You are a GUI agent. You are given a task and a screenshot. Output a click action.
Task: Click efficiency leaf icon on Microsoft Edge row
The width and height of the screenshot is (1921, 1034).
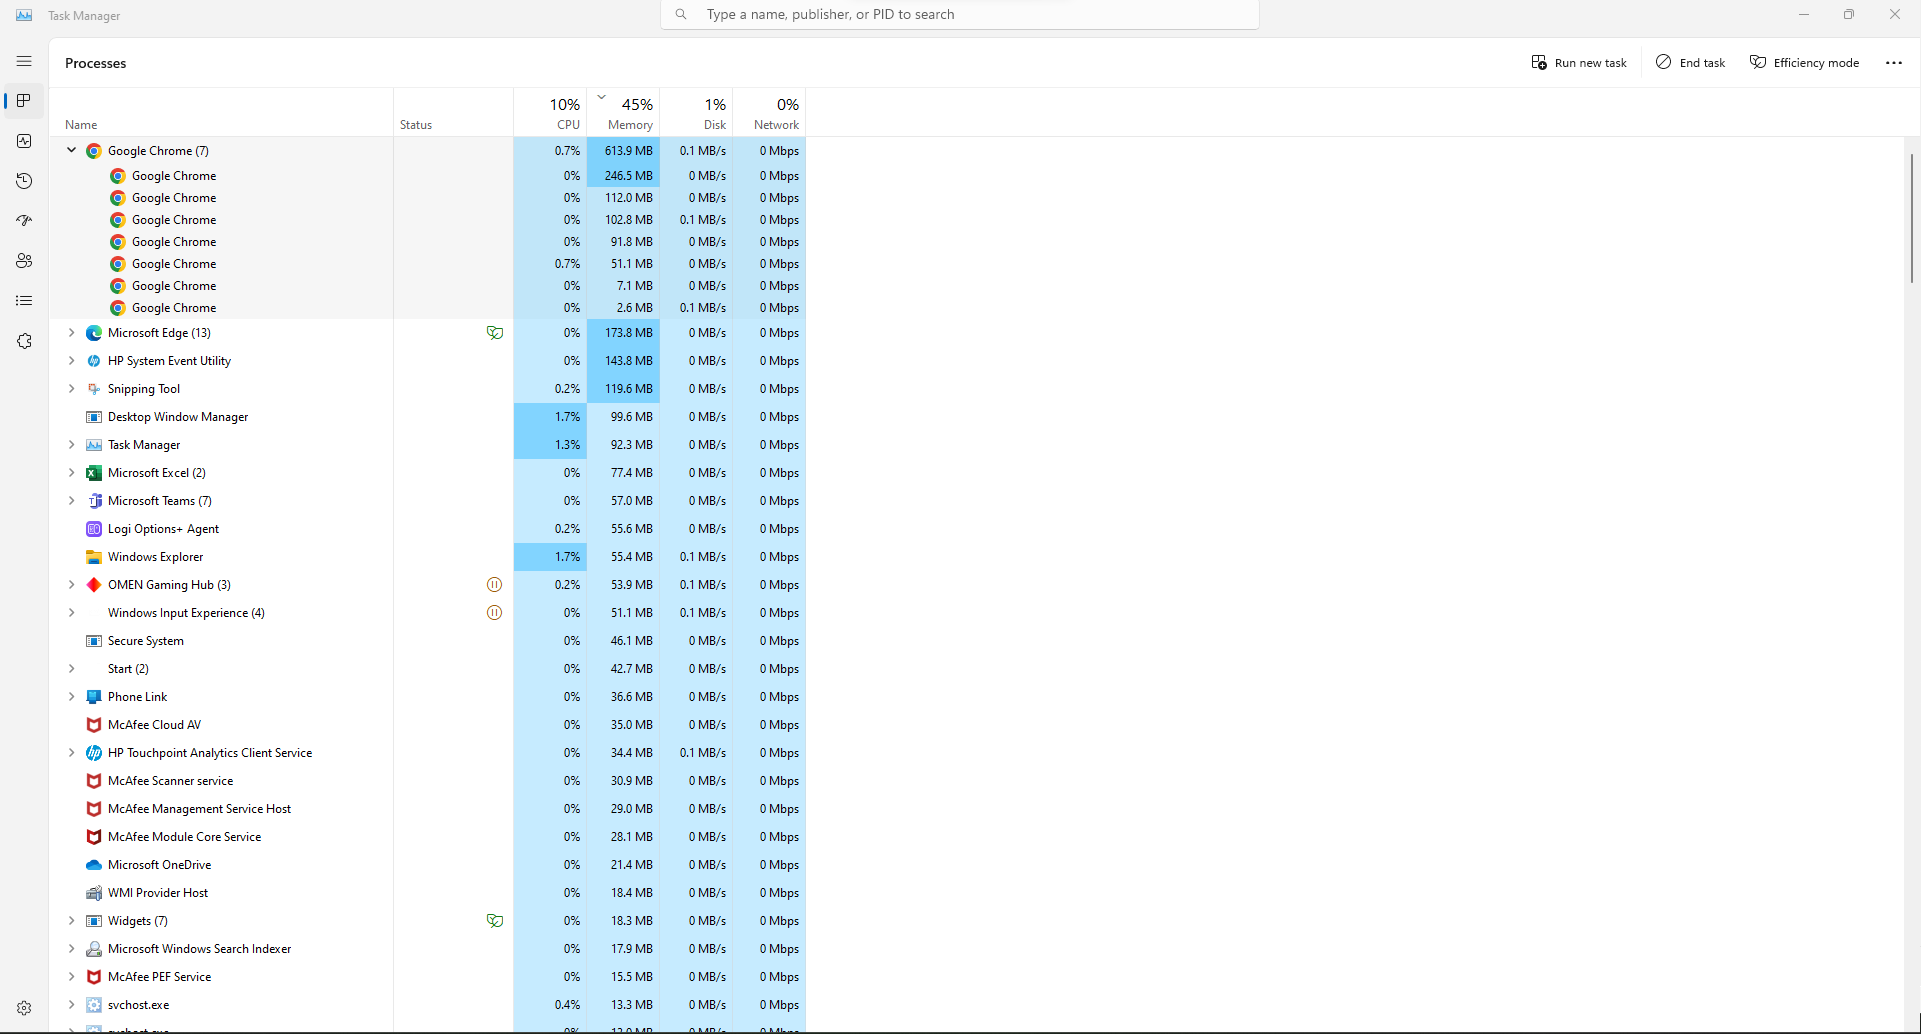[494, 333]
